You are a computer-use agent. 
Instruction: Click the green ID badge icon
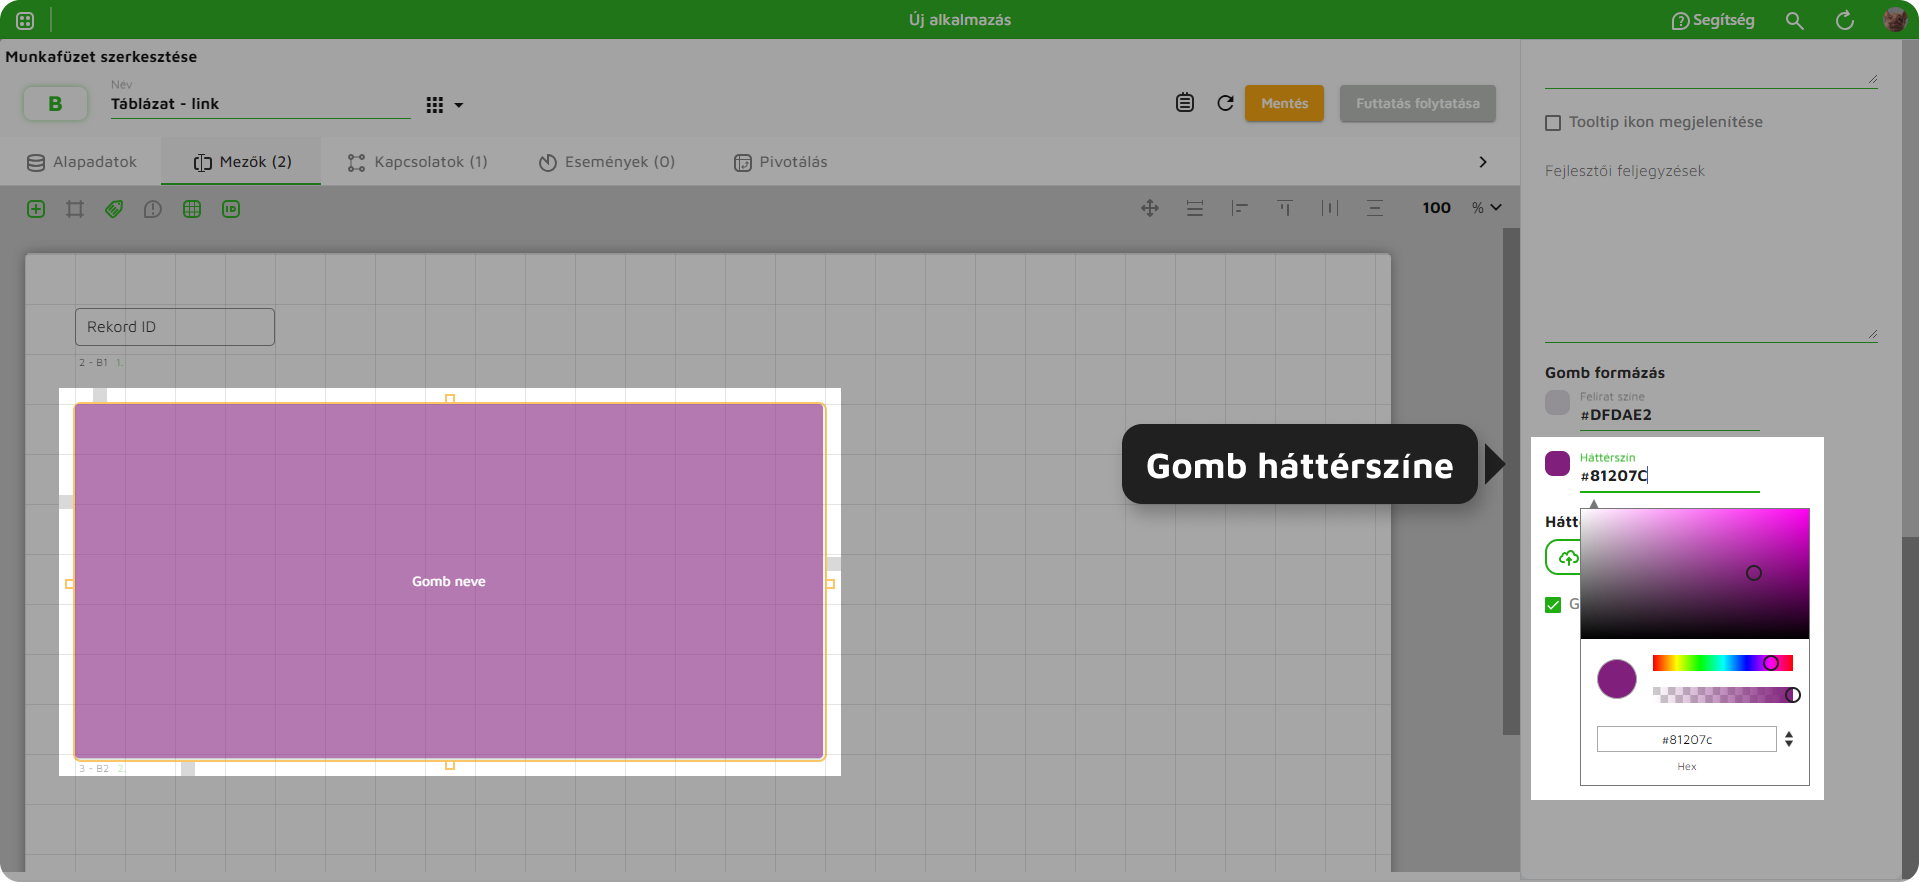click(231, 209)
